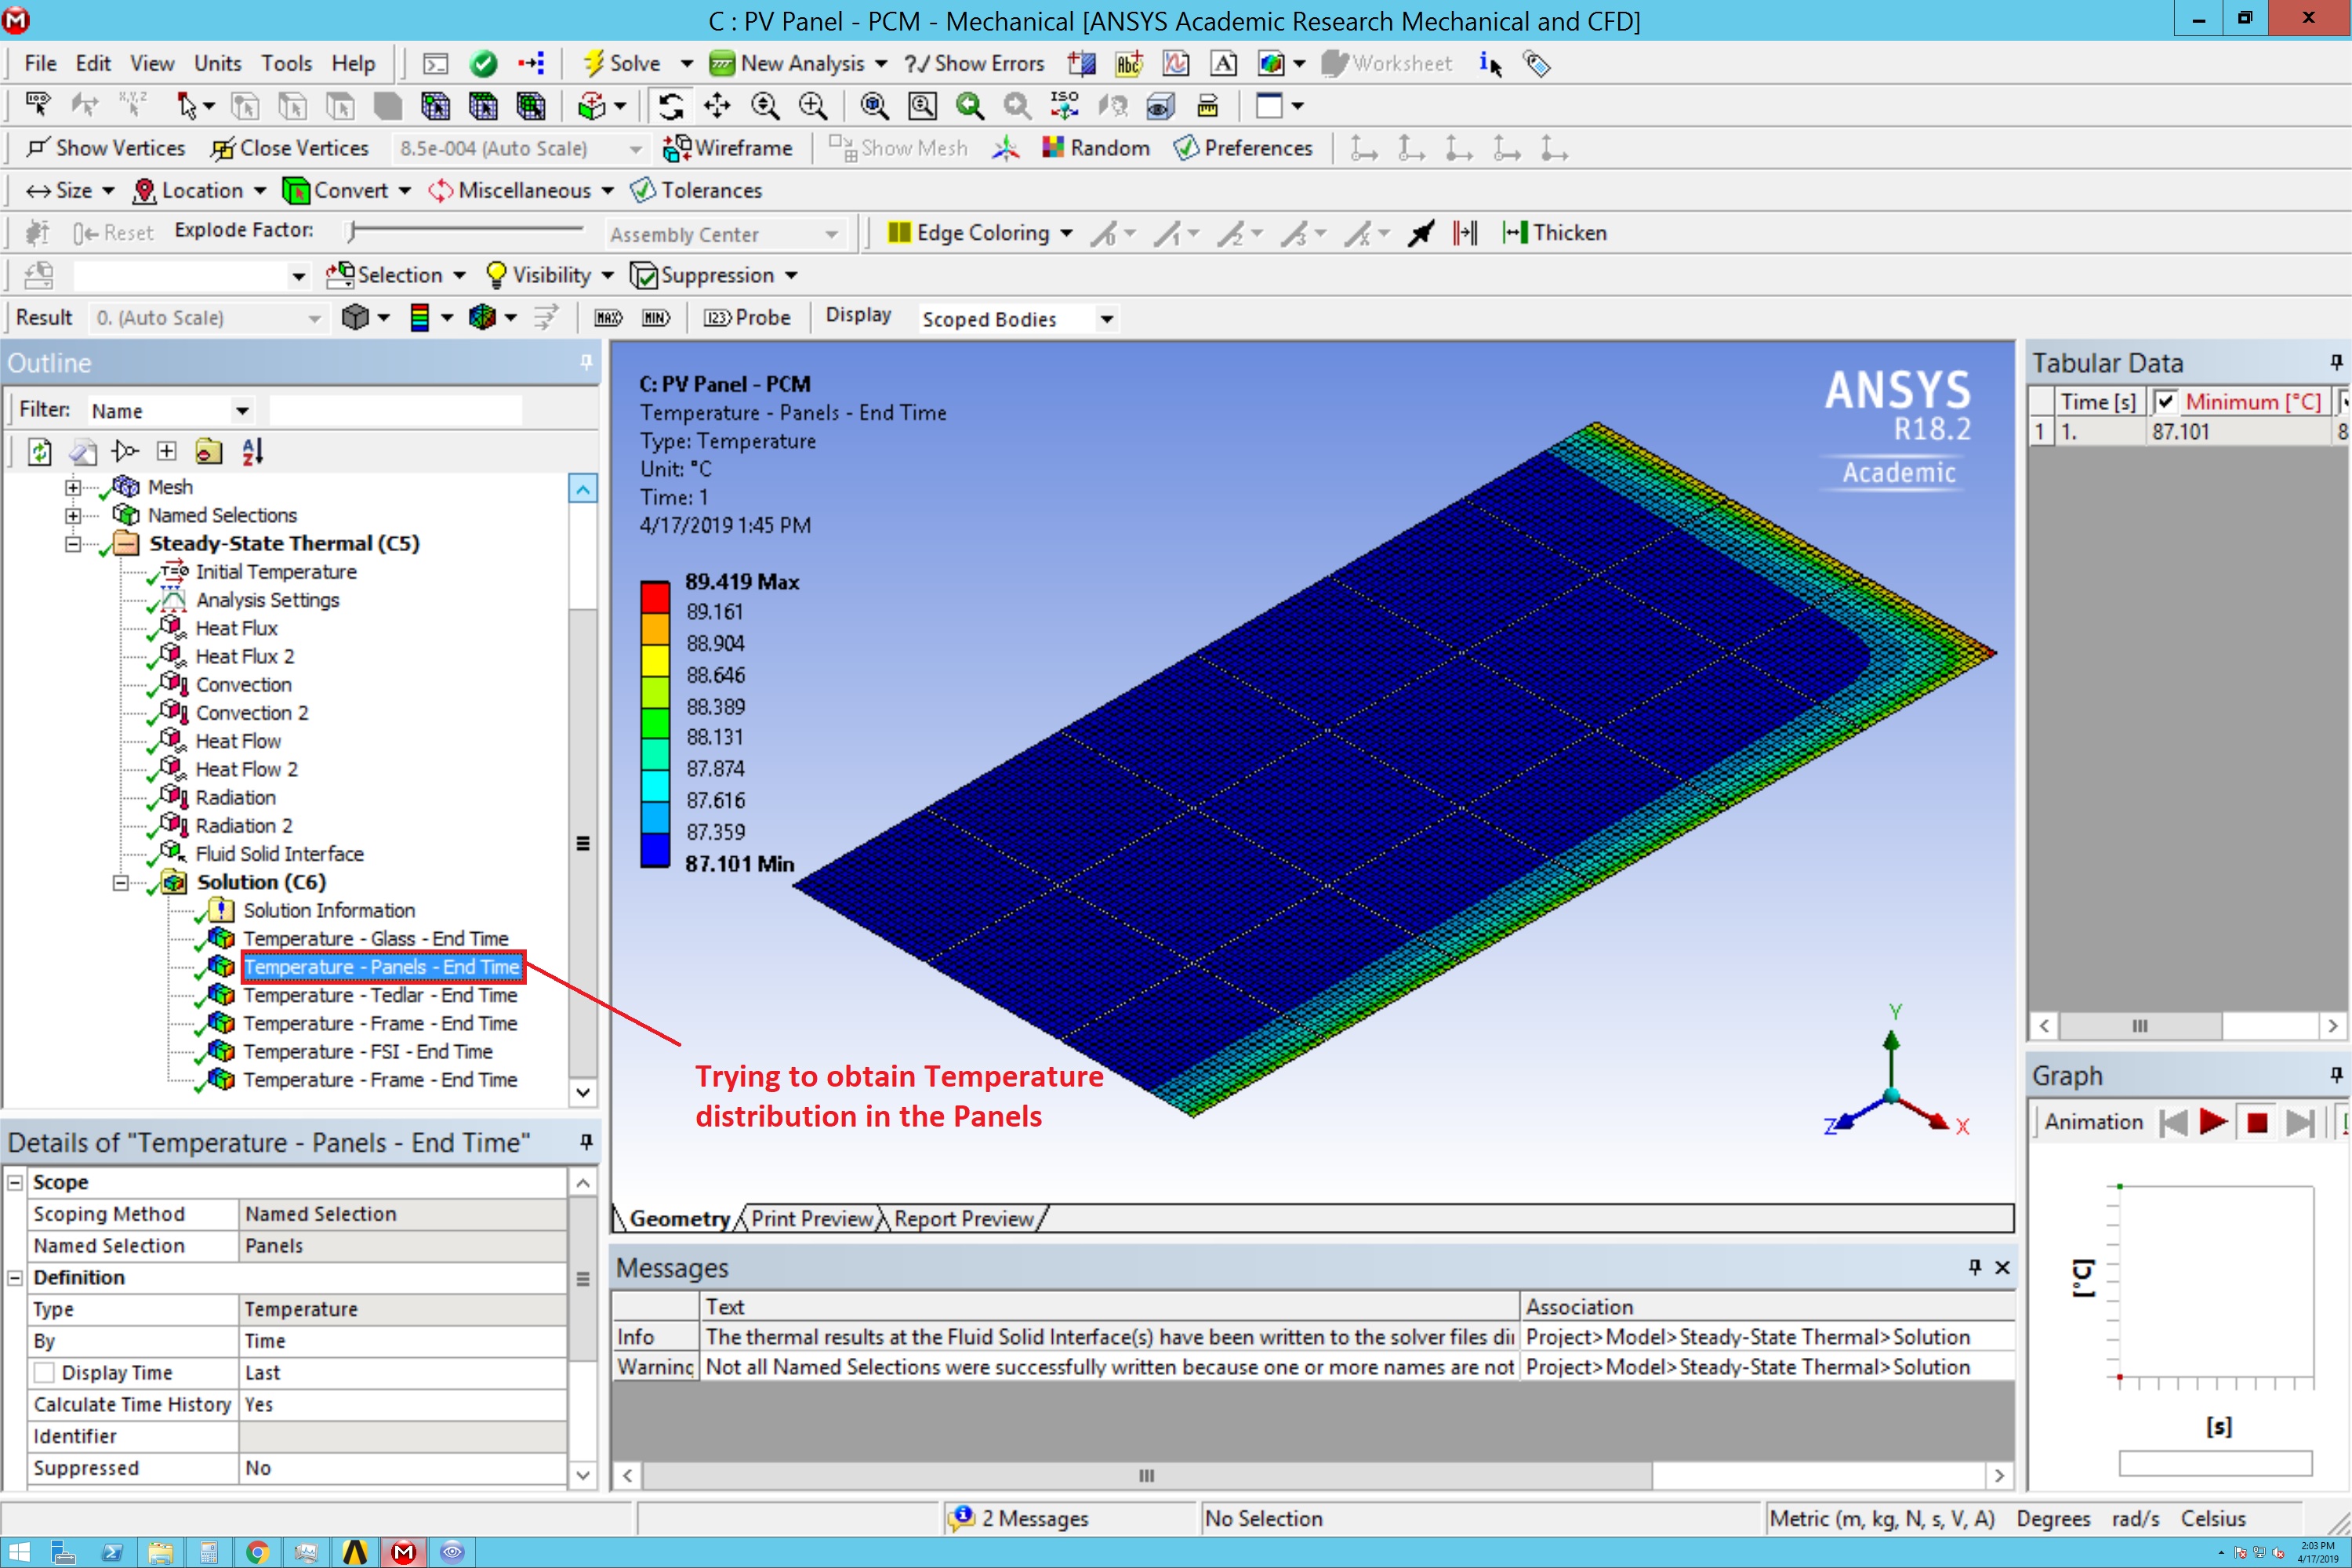Click the Zoom tool magnifier icon
Screen dimensions: 2352x1568
click(765, 106)
